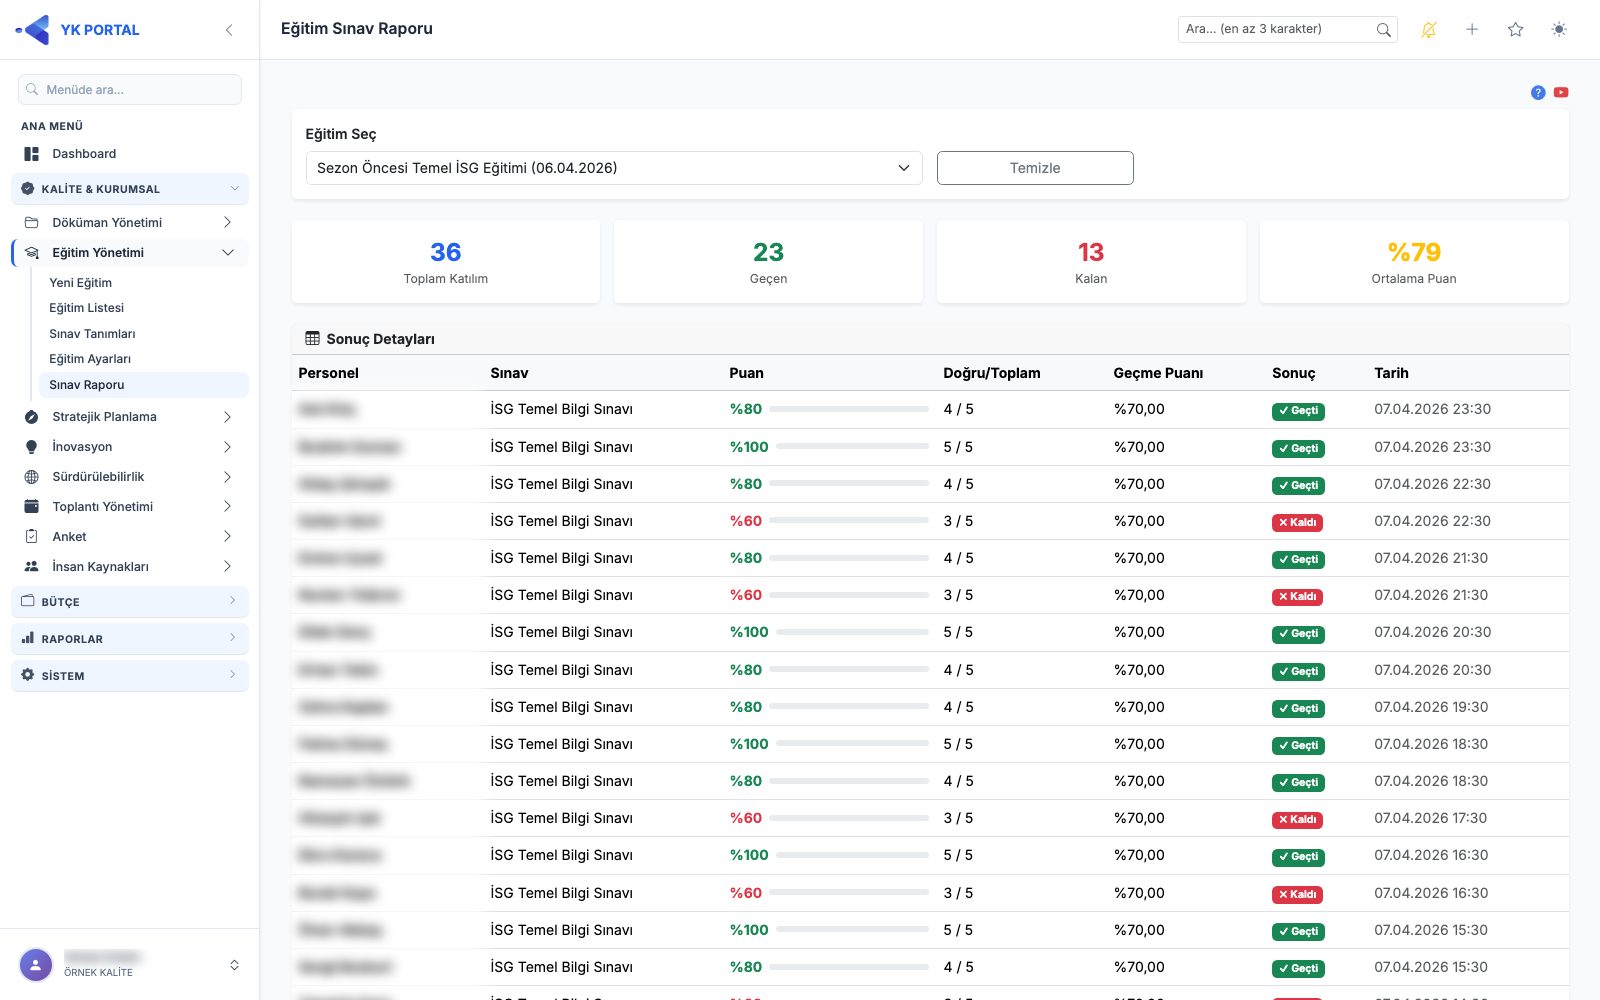Click the star favorites icon

1515,30
